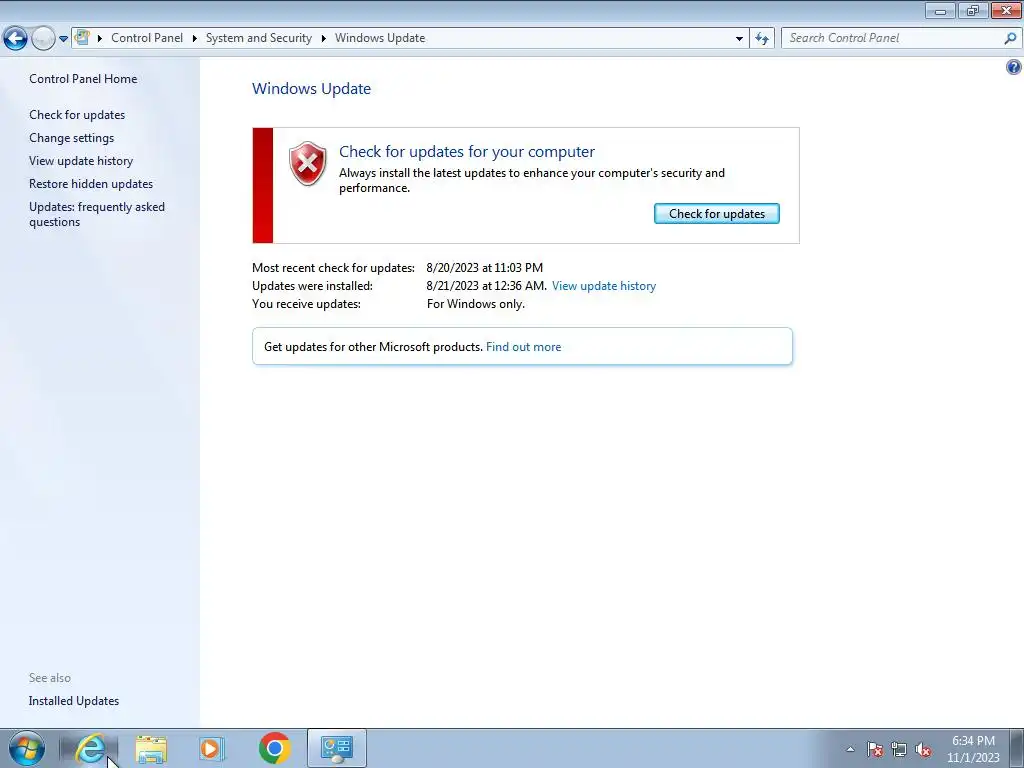This screenshot has height=768, width=1024.
Task: Launch Windows Media Player from taskbar
Action: pos(212,748)
